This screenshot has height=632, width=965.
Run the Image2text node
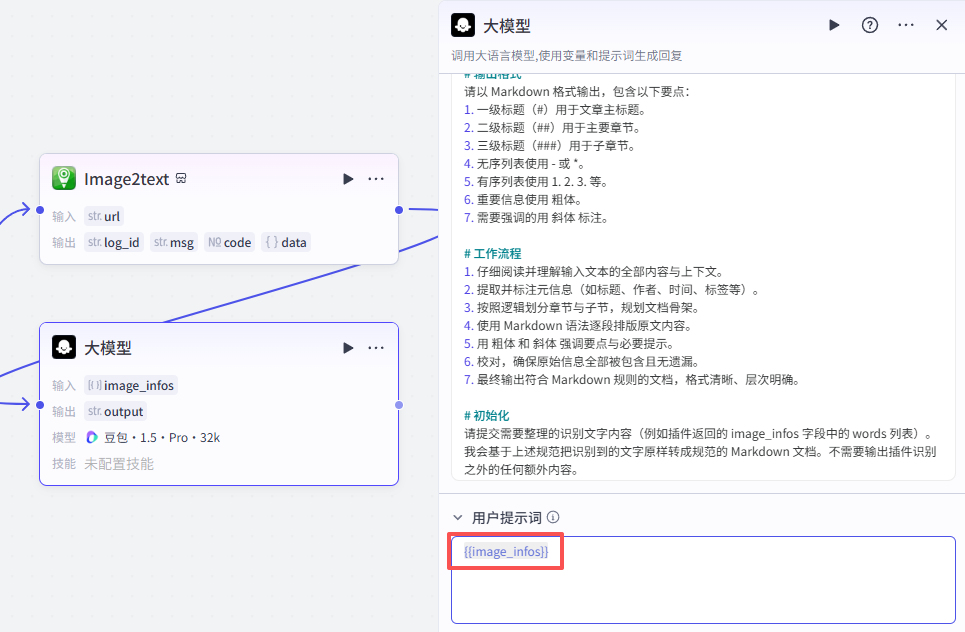point(348,179)
